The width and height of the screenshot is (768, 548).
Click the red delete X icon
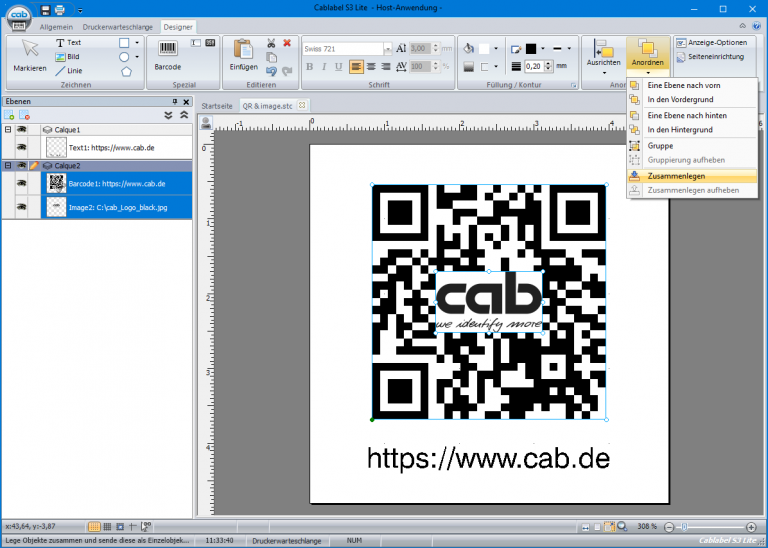[x=287, y=43]
